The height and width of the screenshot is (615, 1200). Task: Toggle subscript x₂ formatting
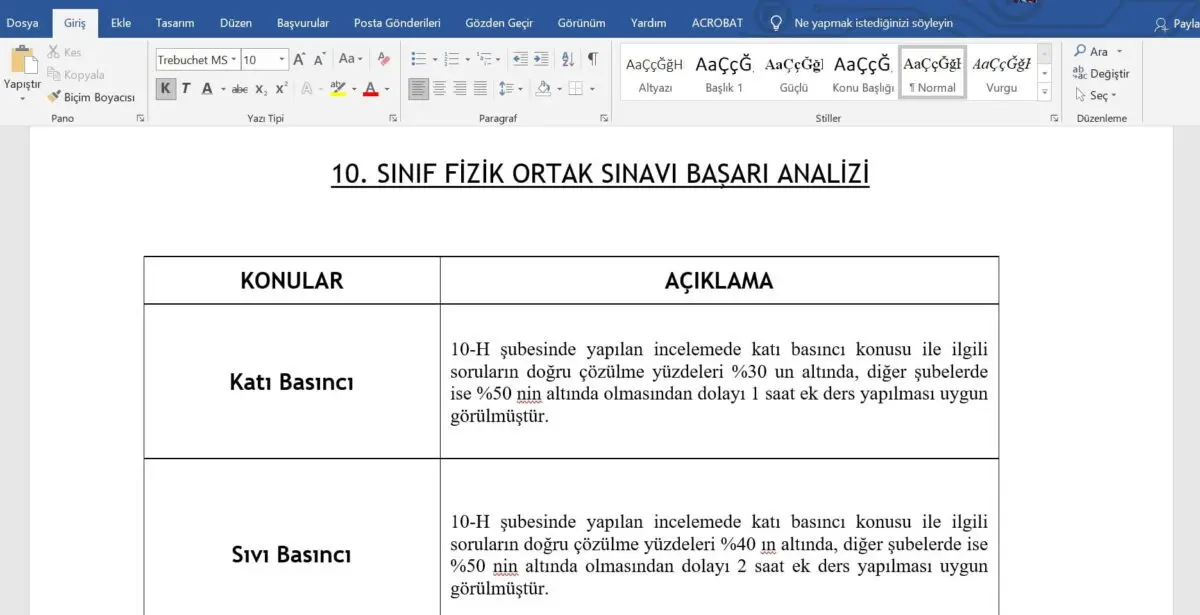coord(261,89)
